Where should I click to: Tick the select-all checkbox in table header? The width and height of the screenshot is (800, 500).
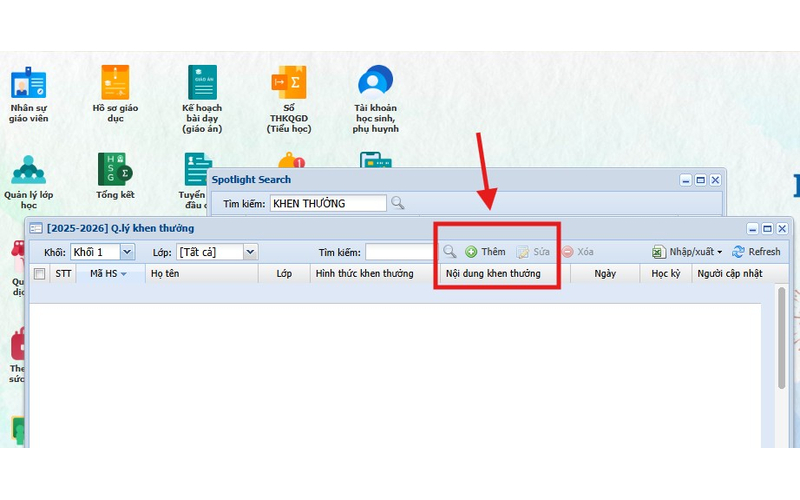39,274
